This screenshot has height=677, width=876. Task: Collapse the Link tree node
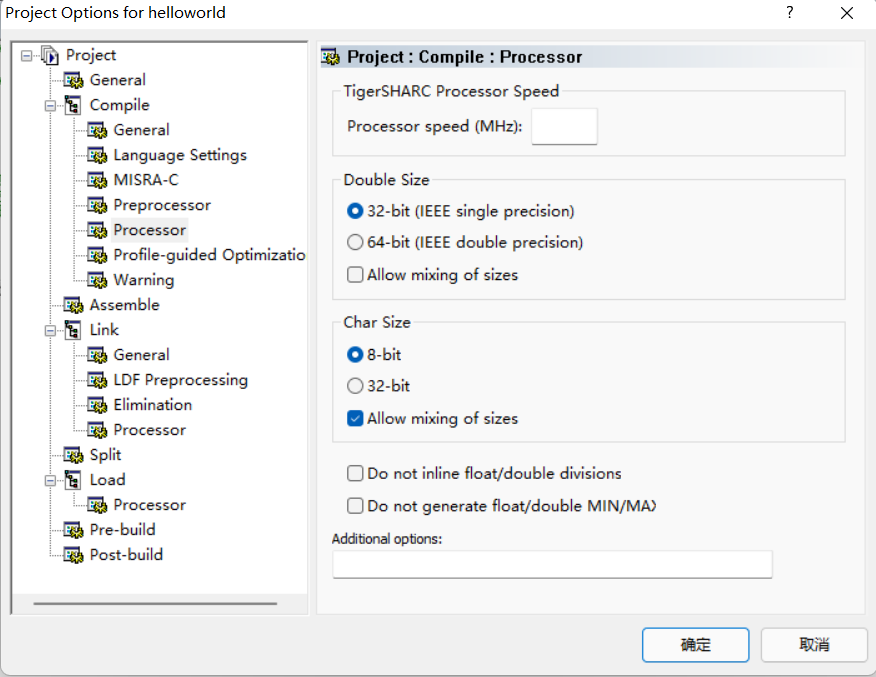[x=50, y=331]
